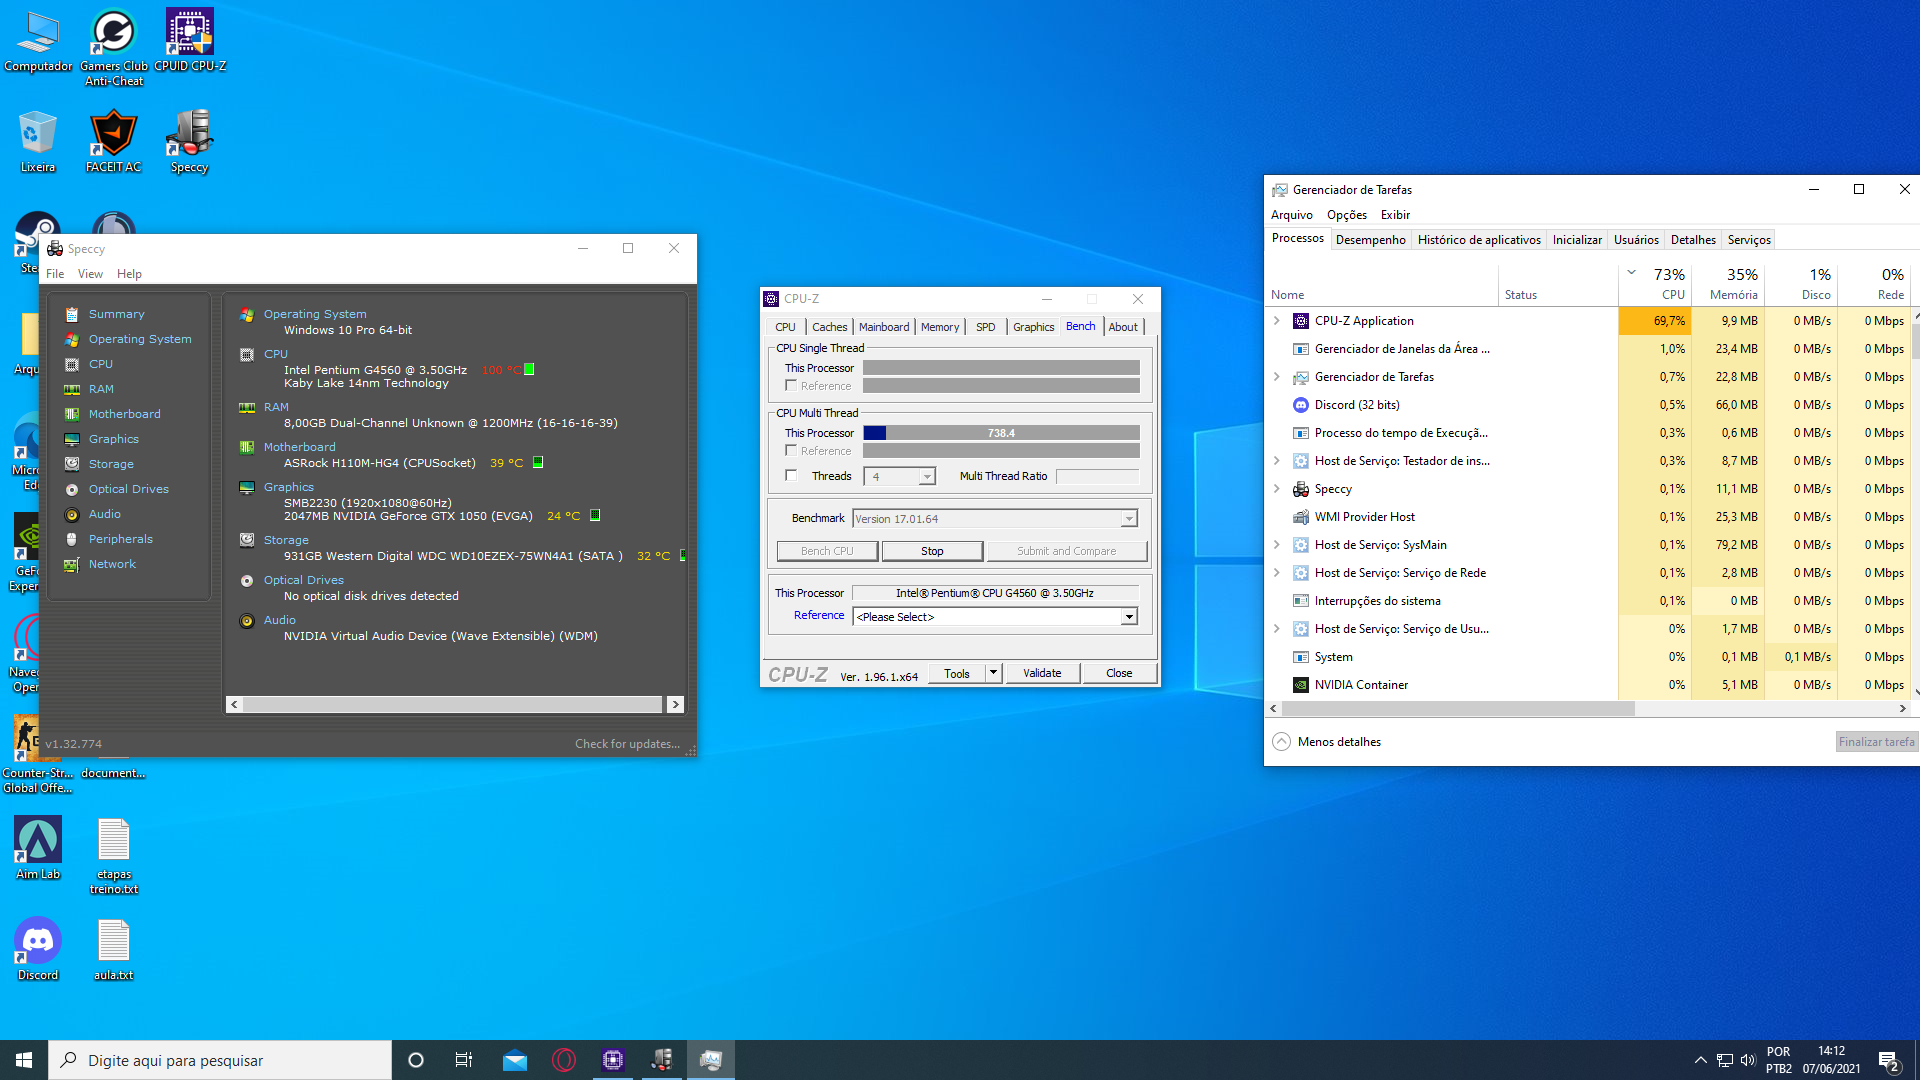The width and height of the screenshot is (1920, 1080).
Task: Expand CPU-Z Application process in Task Manager
Action: pos(1277,321)
